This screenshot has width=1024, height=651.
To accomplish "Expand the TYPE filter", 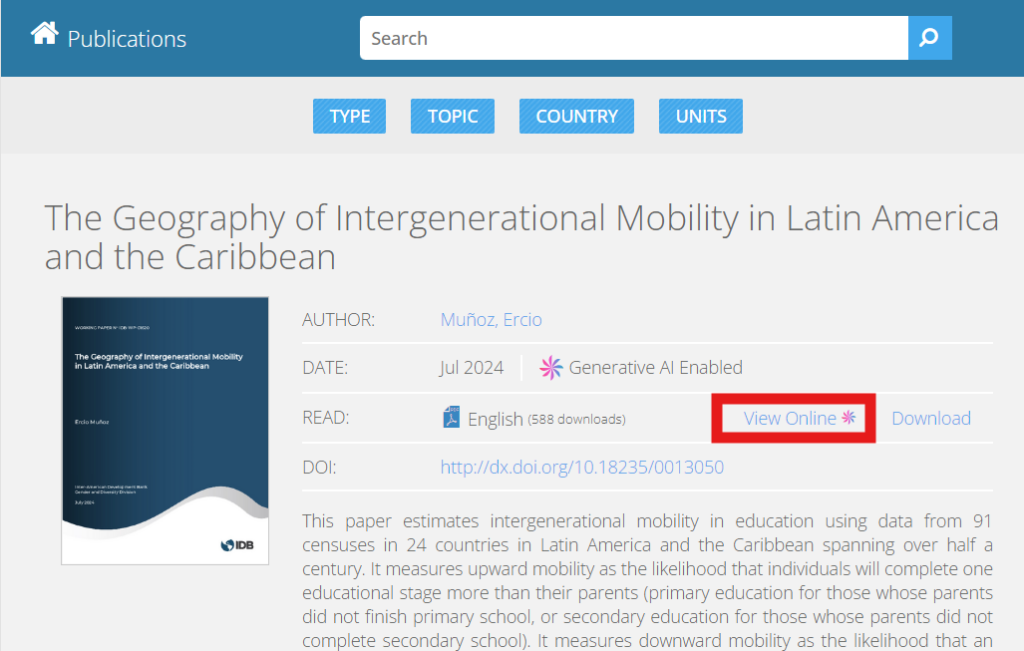I will click(350, 116).
